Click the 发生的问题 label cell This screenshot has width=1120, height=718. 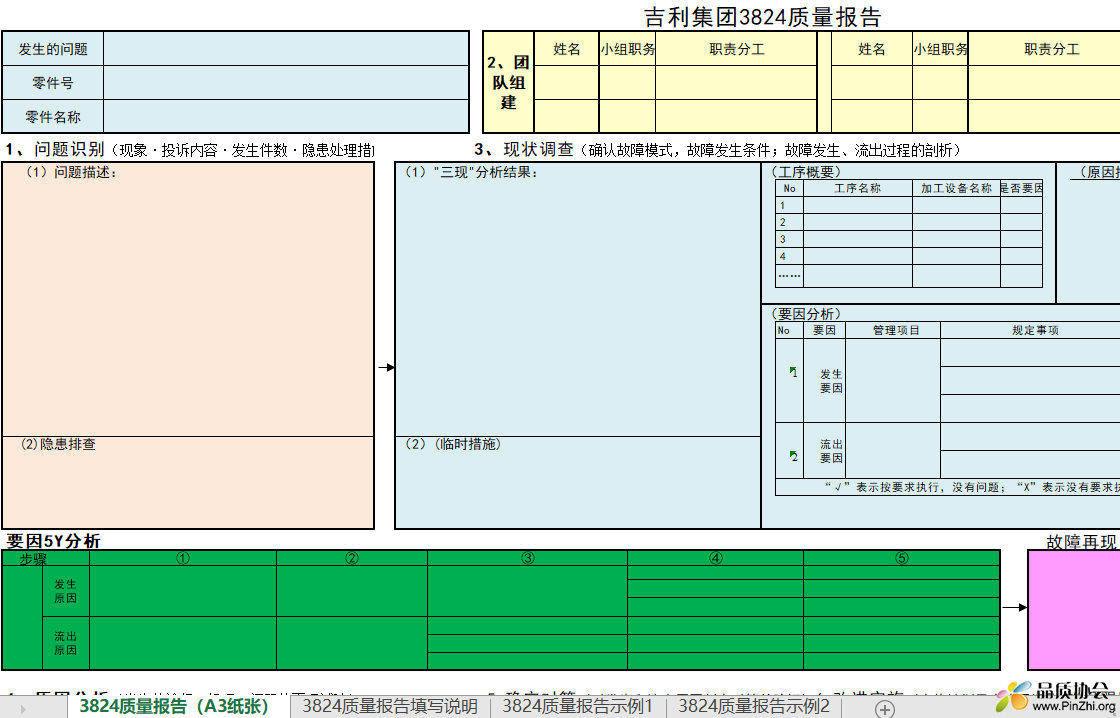pyautogui.click(x=53, y=49)
